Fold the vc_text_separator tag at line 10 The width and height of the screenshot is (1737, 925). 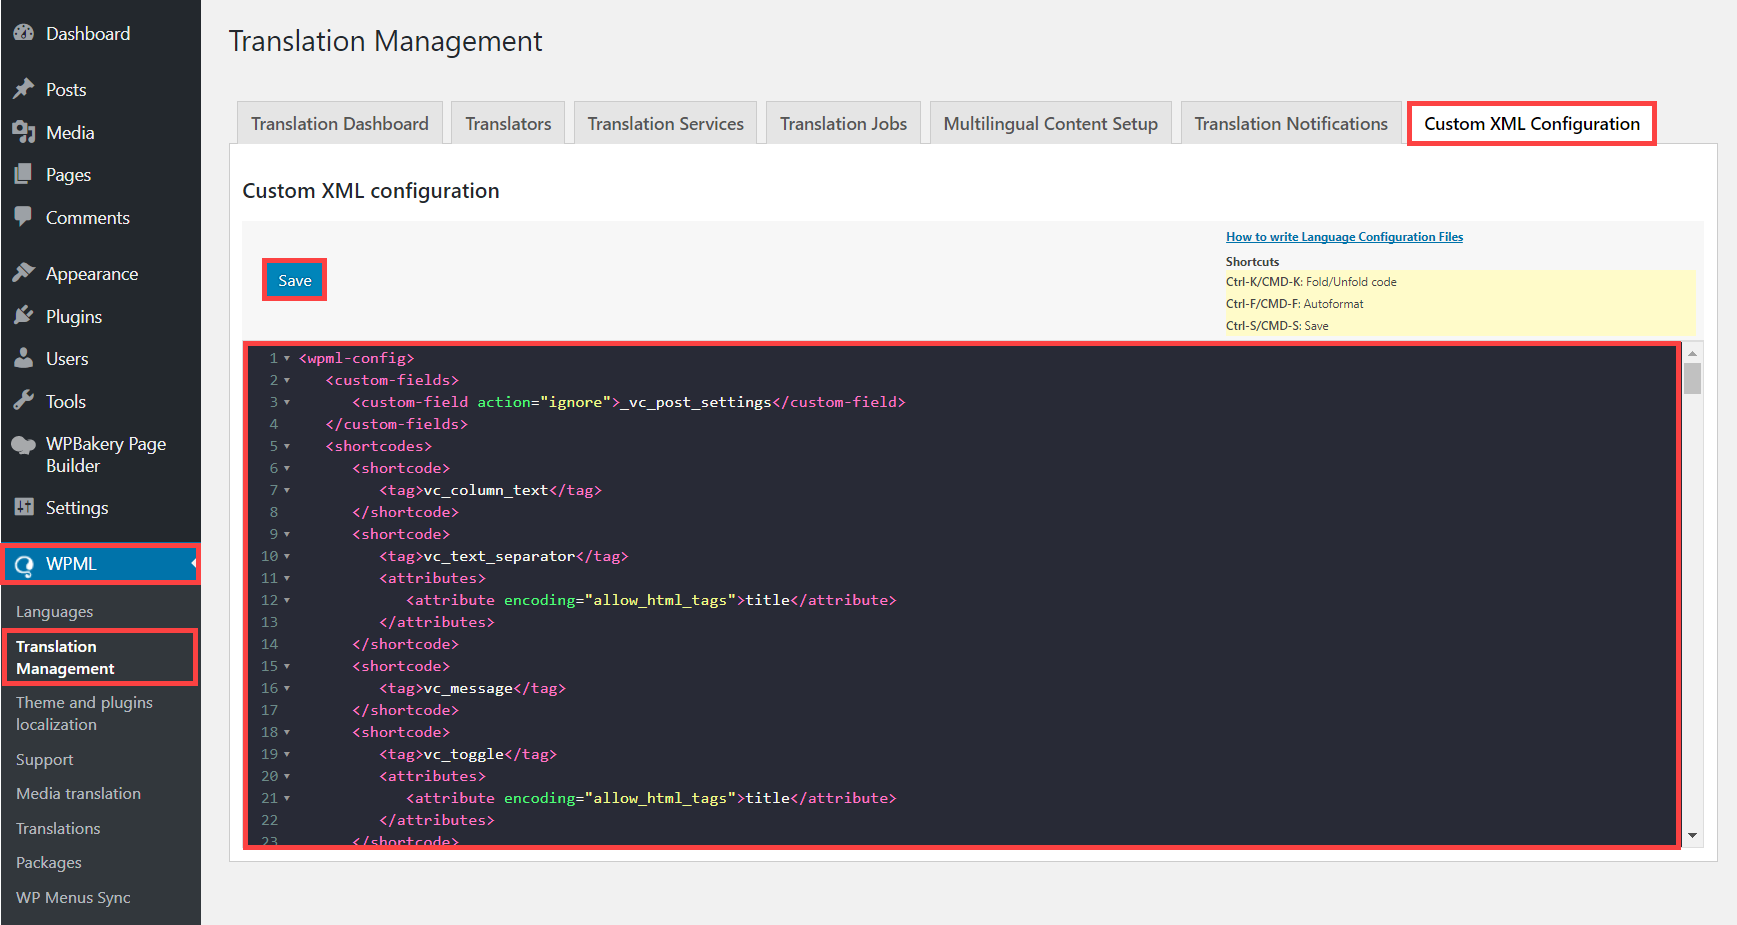(x=287, y=556)
